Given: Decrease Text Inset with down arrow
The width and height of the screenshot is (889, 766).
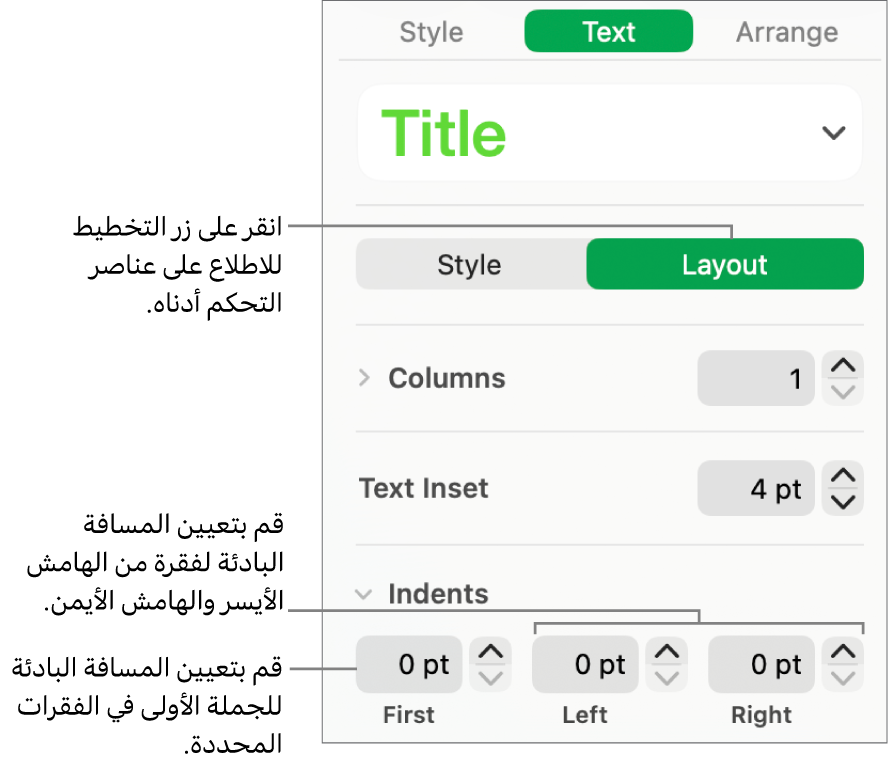Looking at the screenshot, I should point(844,501).
